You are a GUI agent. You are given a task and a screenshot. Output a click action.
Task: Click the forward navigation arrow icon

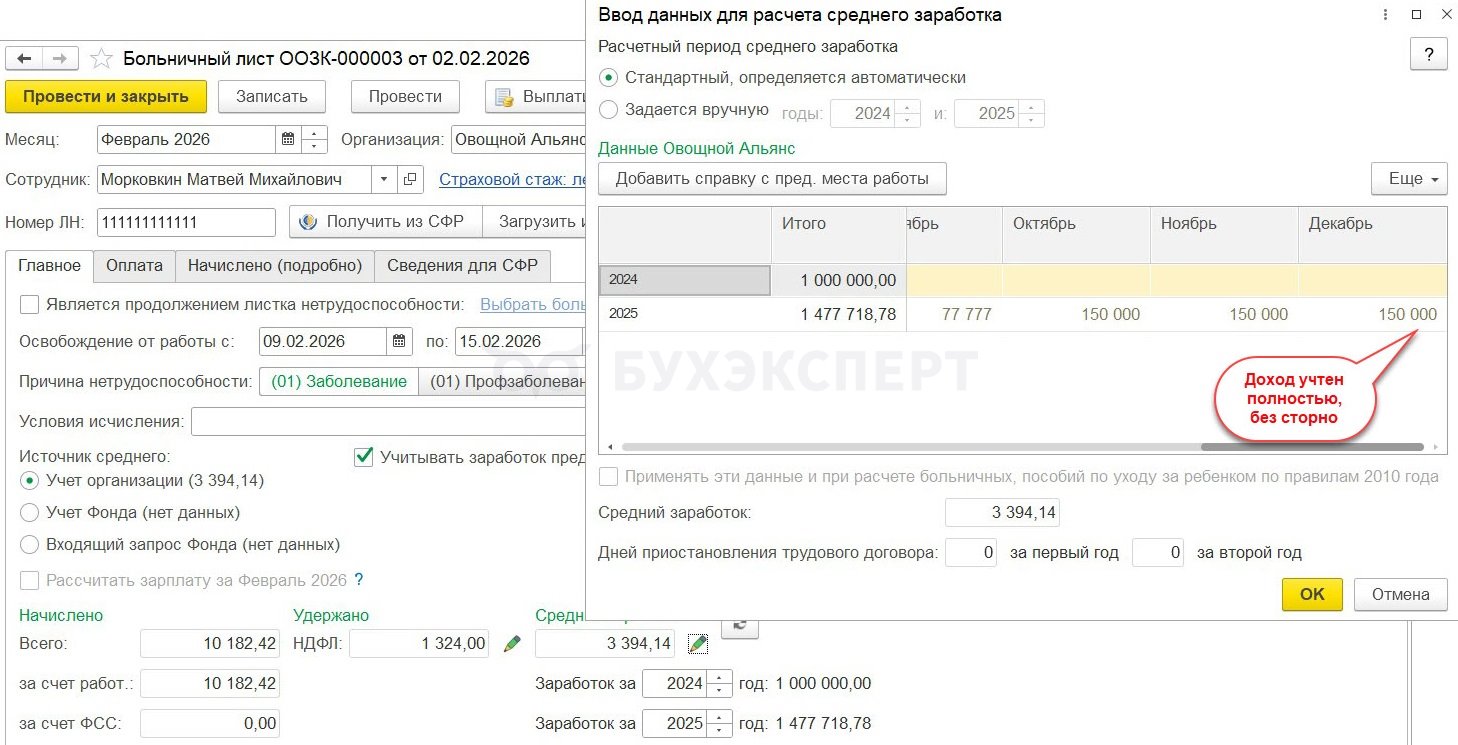click(60, 58)
